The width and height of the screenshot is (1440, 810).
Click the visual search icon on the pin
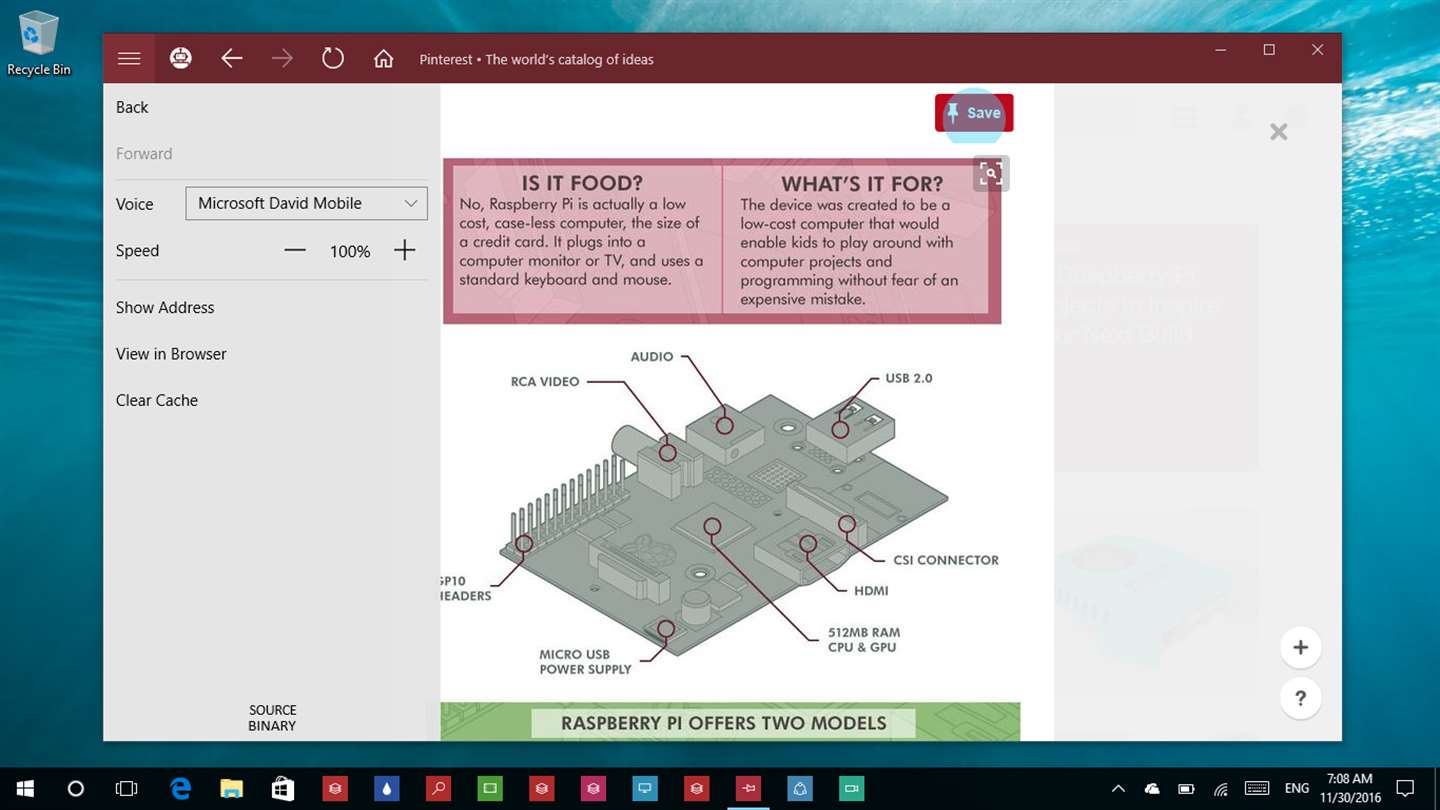(990, 174)
